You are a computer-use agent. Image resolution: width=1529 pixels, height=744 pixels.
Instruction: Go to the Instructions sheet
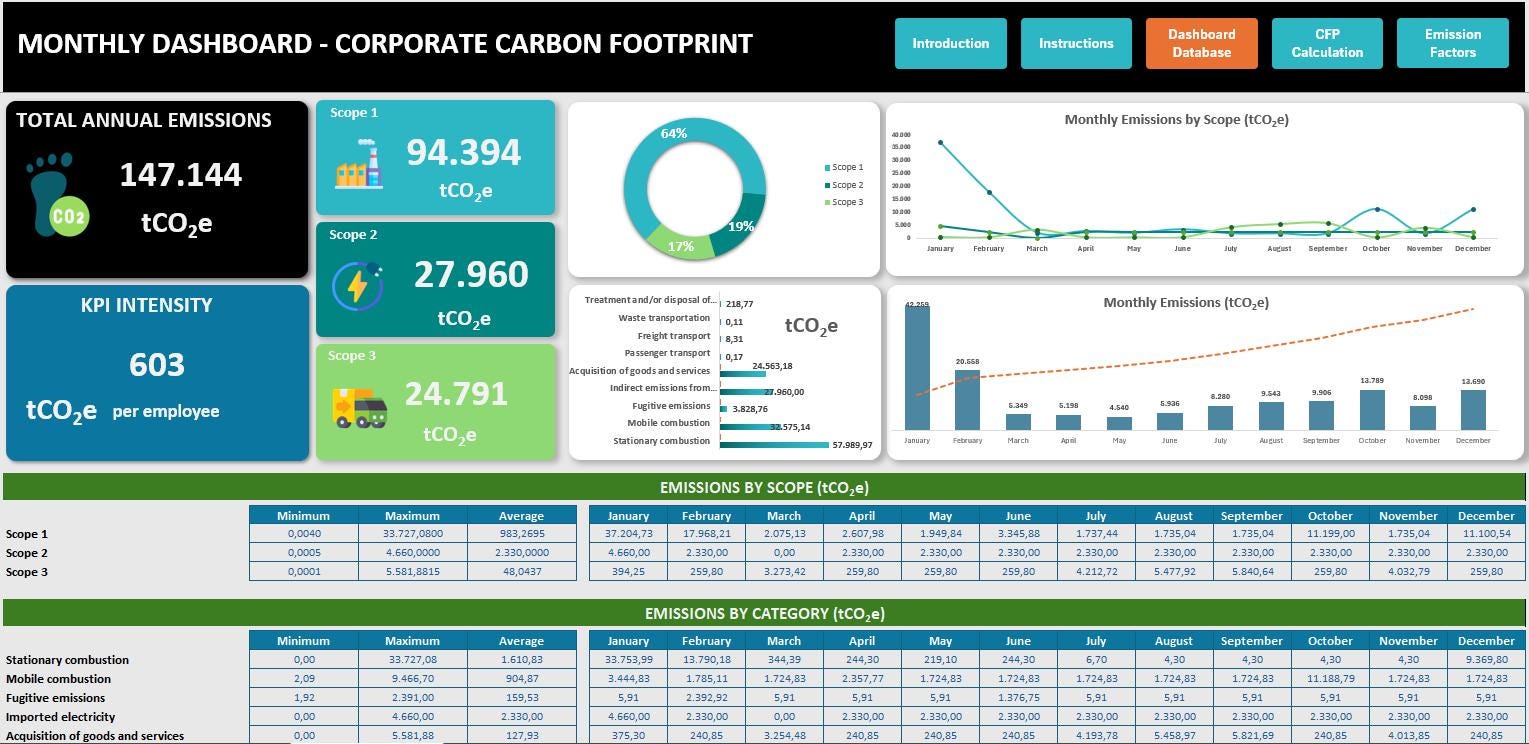click(1076, 44)
